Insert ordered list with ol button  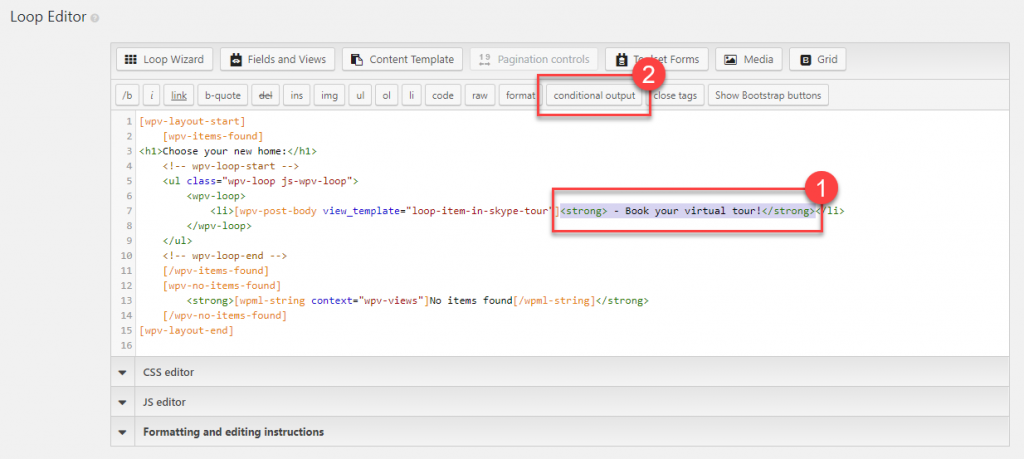[387, 95]
